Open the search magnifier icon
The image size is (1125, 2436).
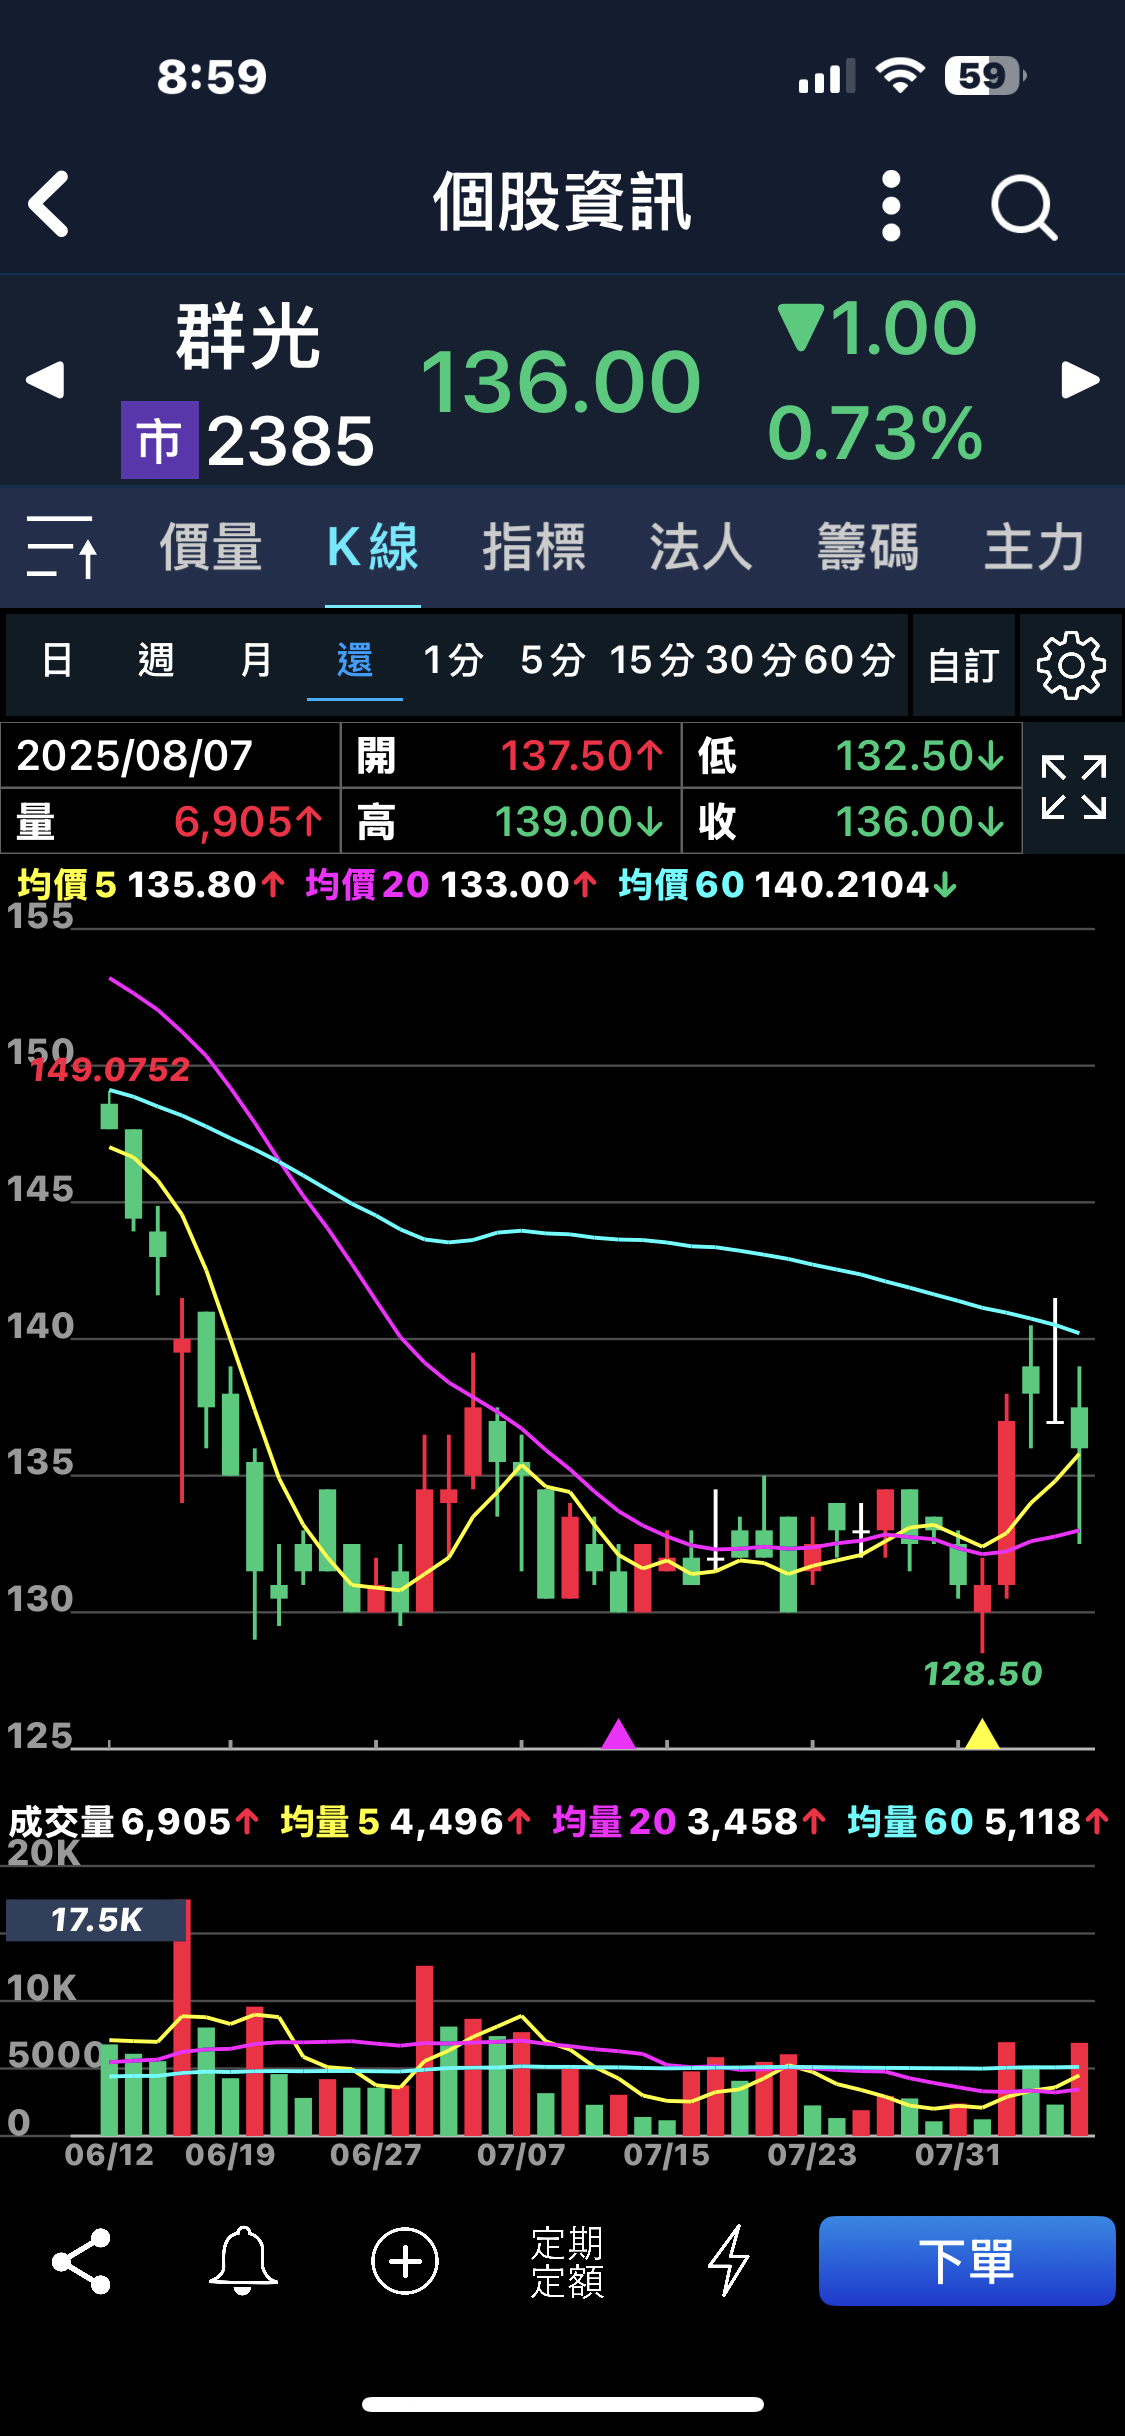1024,208
